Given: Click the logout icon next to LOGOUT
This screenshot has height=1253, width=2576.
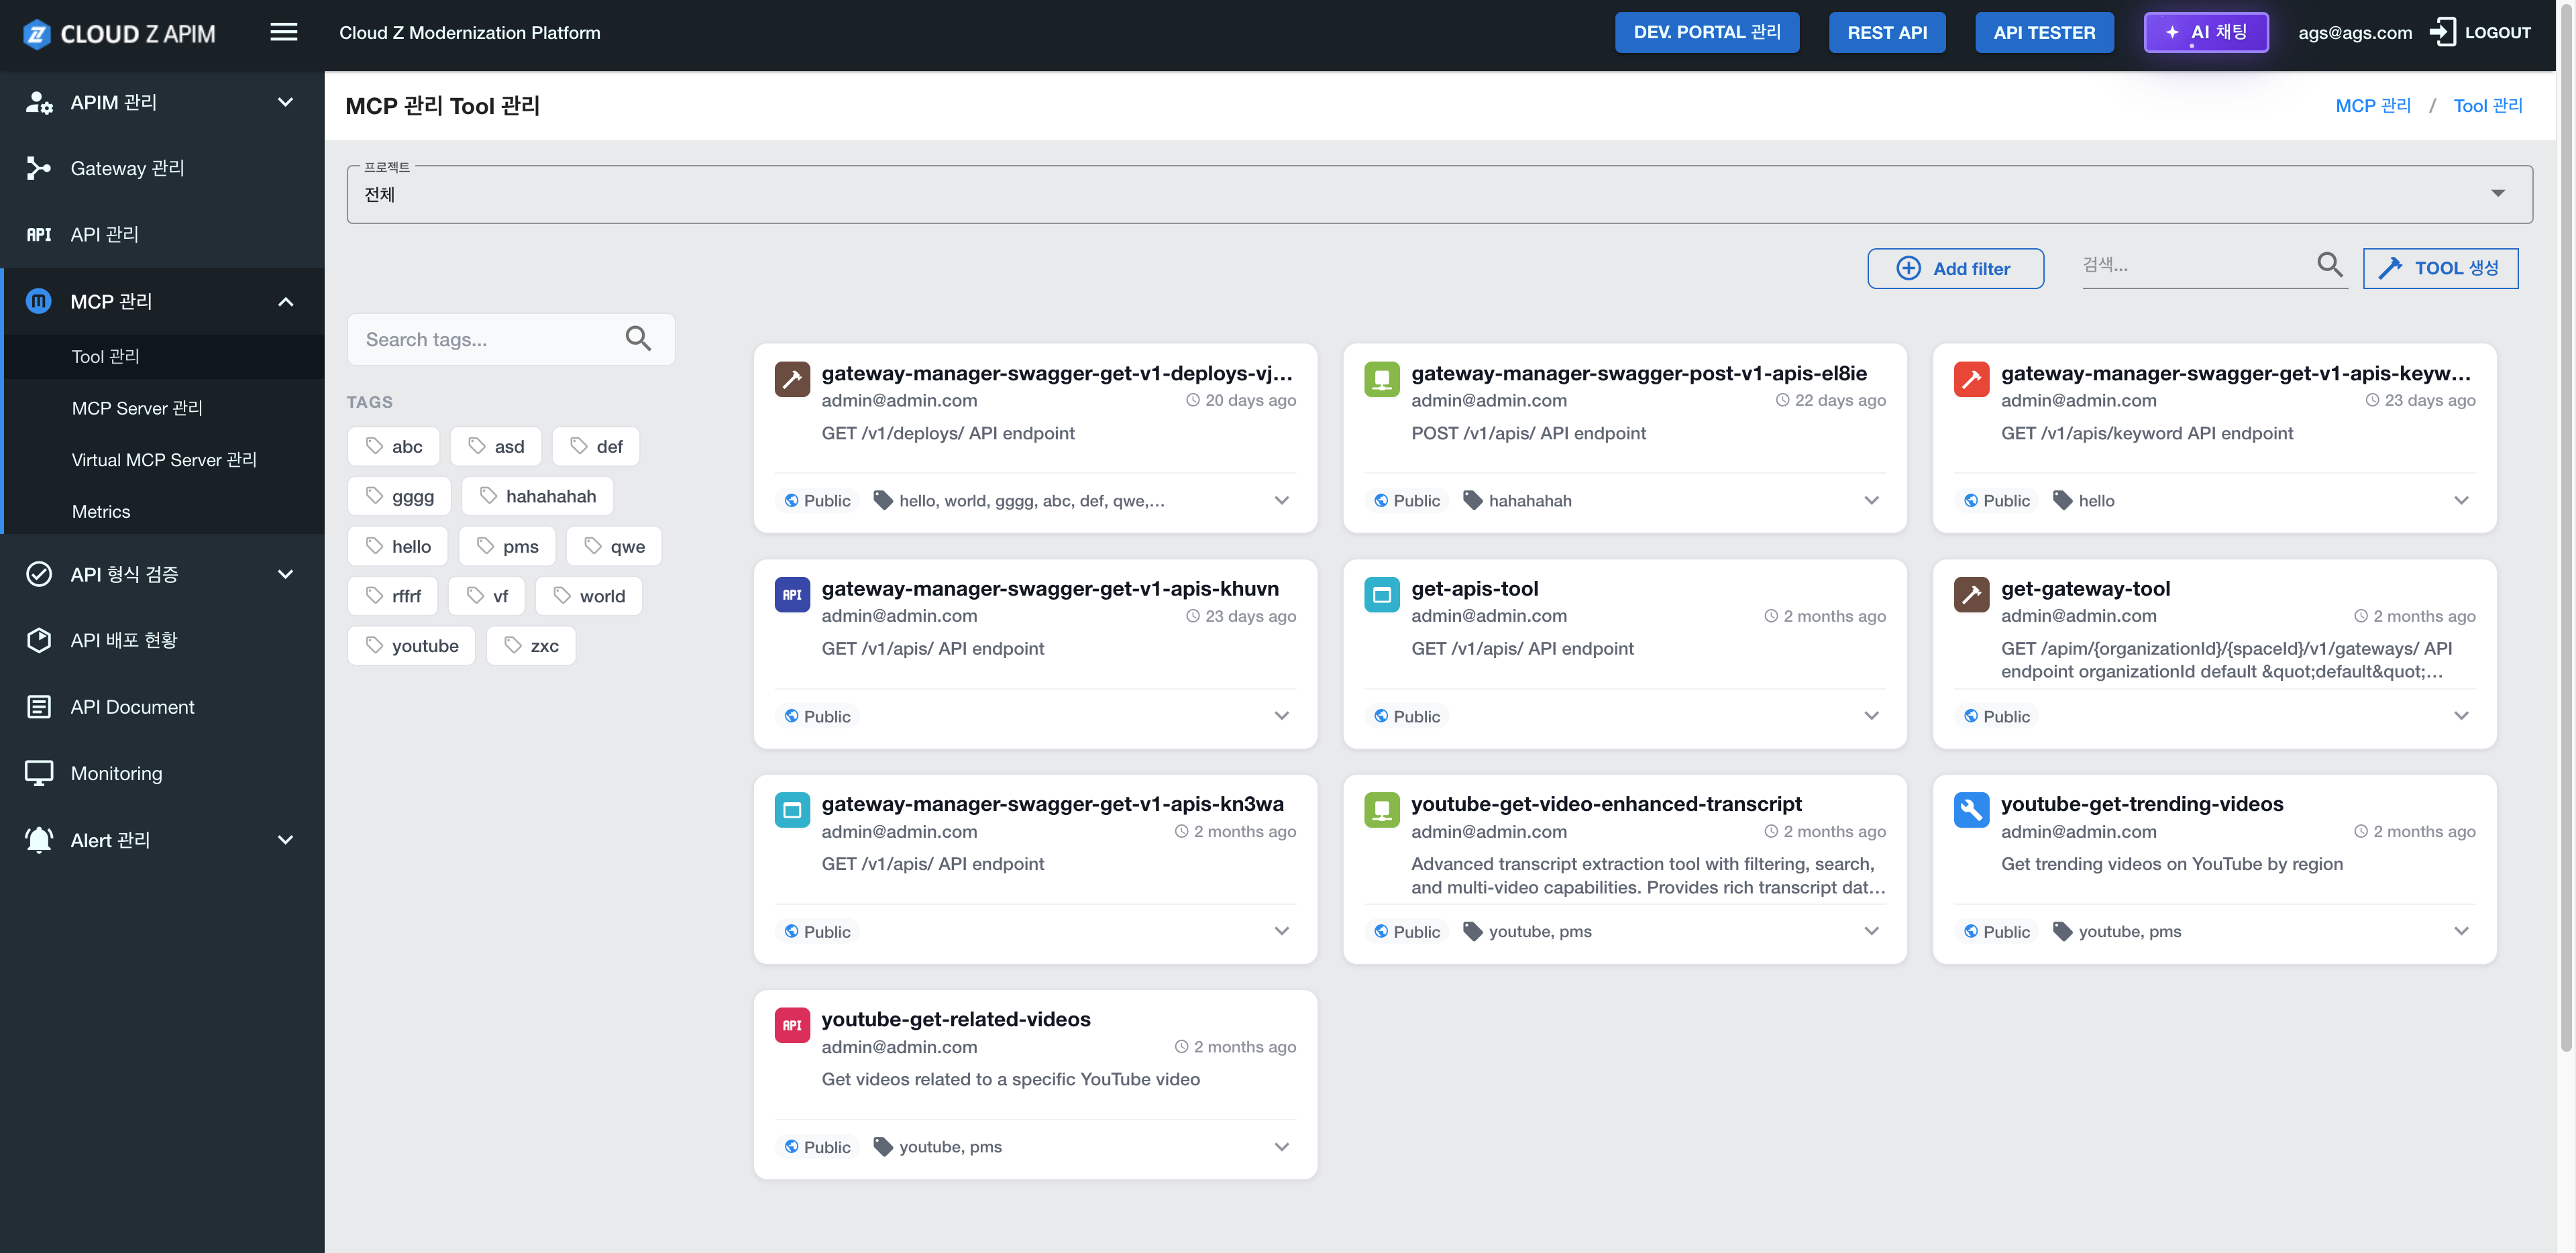Looking at the screenshot, I should tap(2442, 32).
